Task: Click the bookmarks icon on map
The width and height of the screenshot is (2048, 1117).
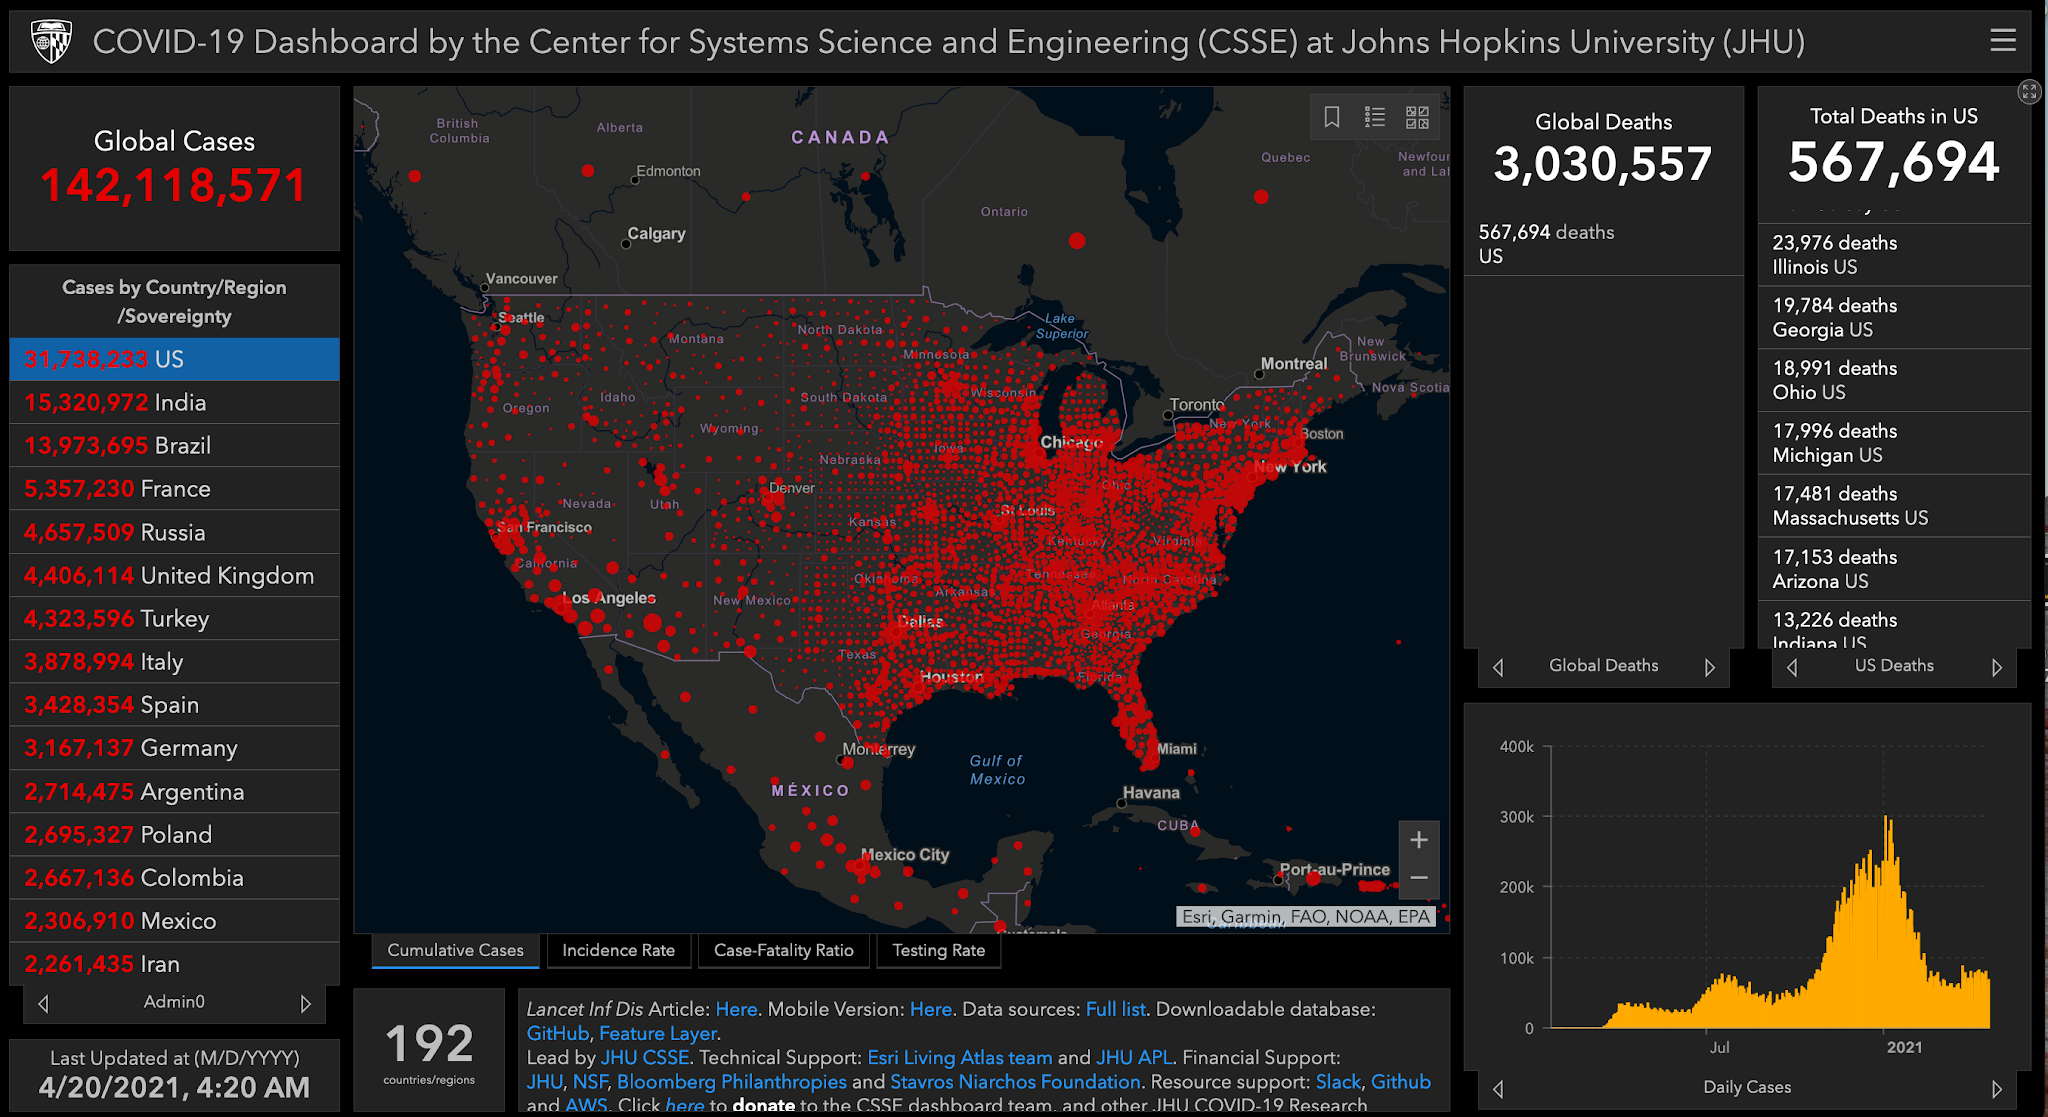Action: pos(1332,117)
